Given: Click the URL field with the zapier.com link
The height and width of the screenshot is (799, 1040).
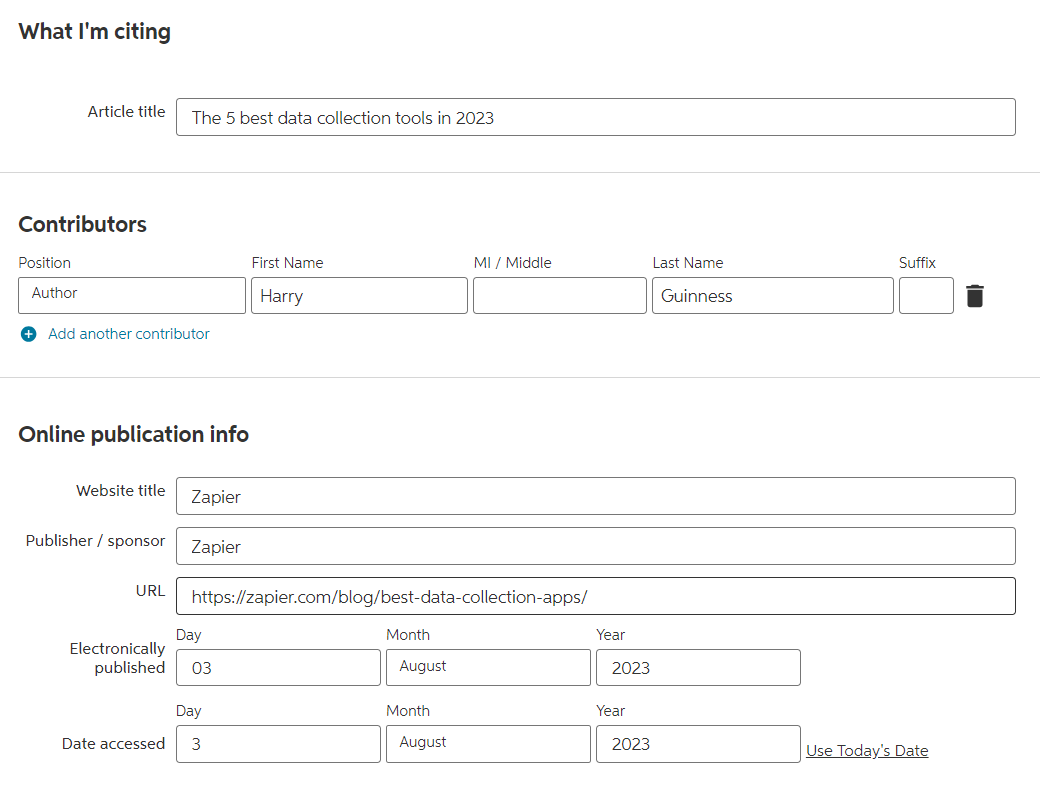Looking at the screenshot, I should pyautogui.click(x=595, y=596).
